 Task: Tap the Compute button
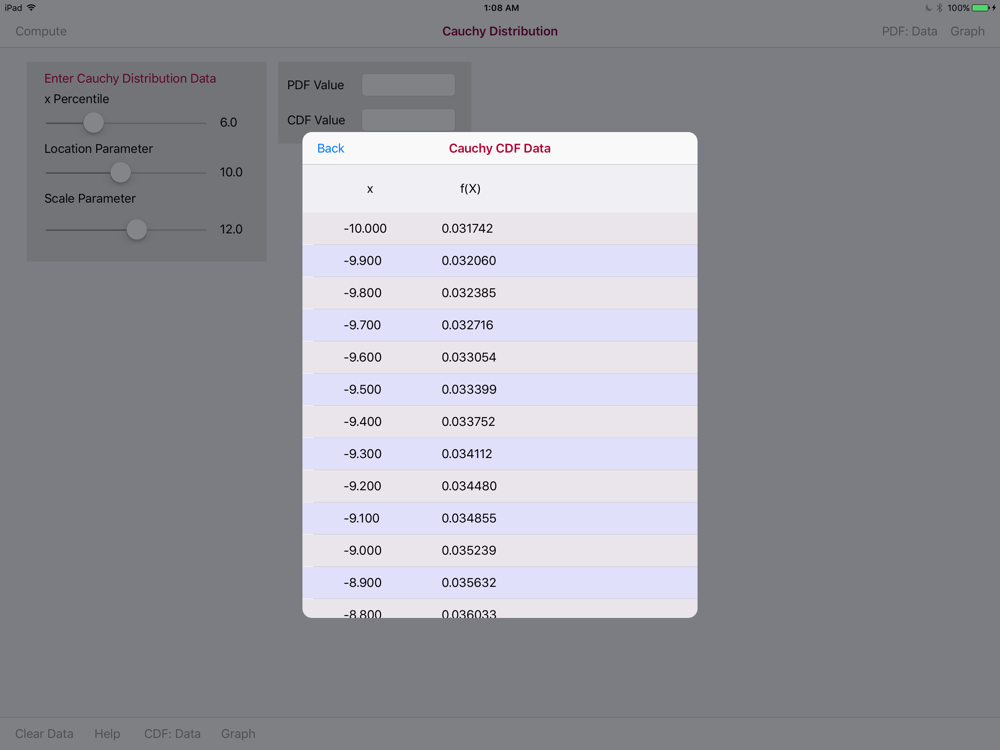(41, 31)
